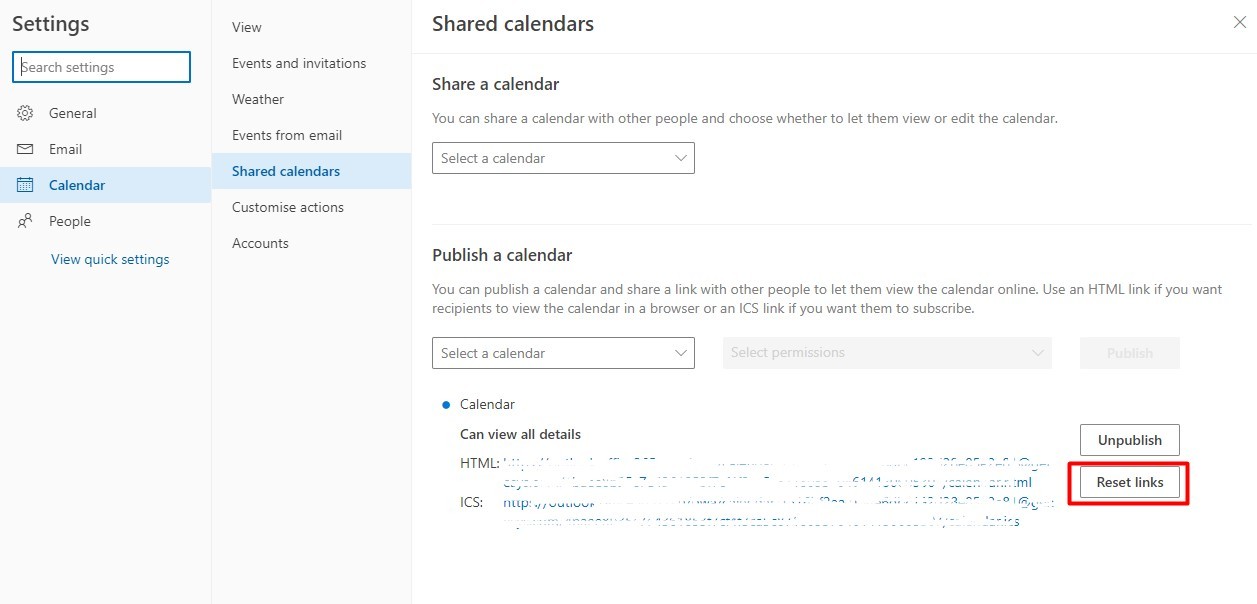Screen dimensions: 1257x604
Task: Open Publish a calendar selection dropdown
Action: (x=563, y=353)
